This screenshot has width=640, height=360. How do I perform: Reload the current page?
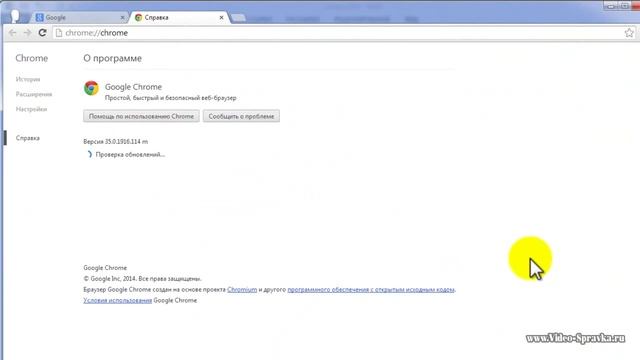click(x=42, y=33)
